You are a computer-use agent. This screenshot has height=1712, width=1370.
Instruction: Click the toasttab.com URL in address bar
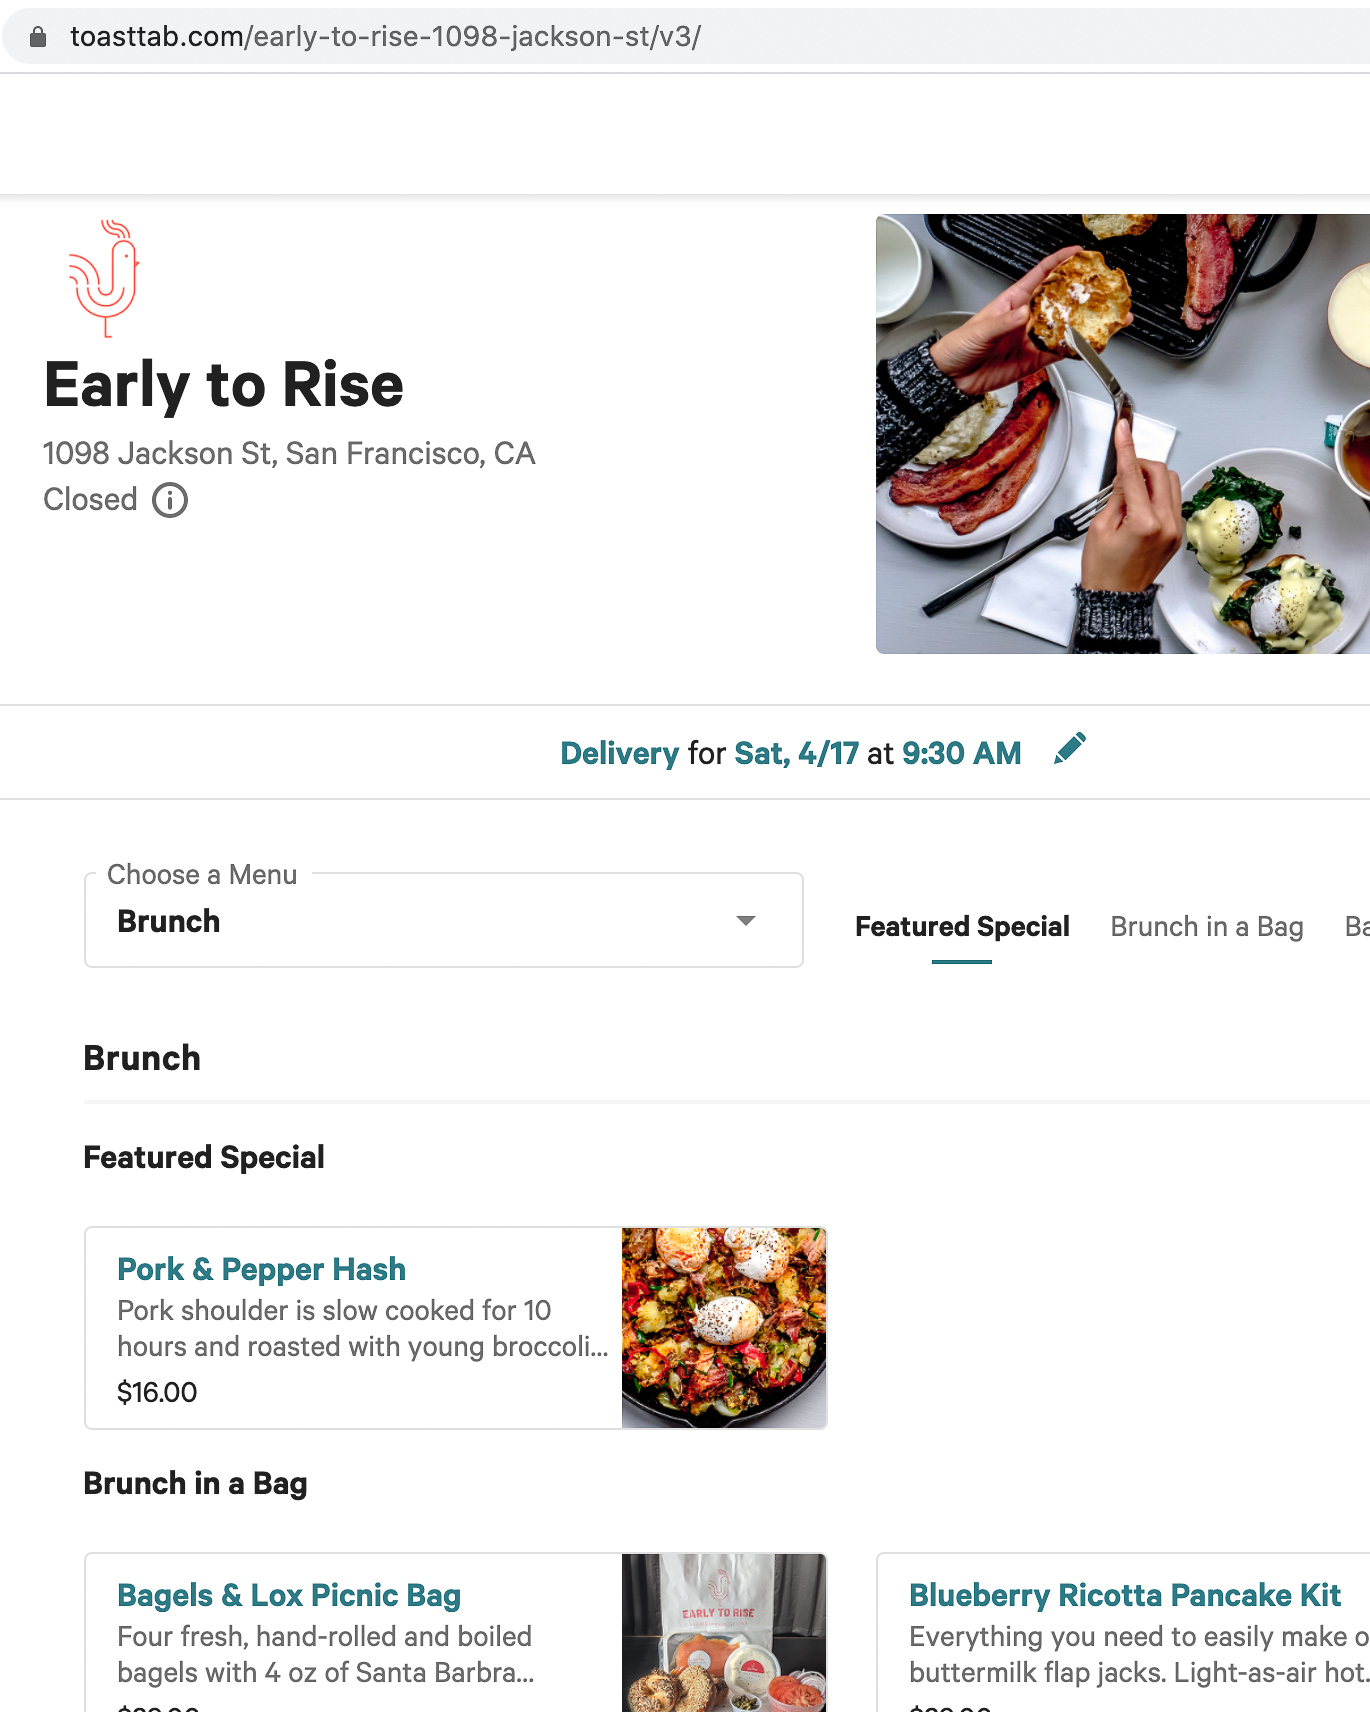[x=385, y=37]
